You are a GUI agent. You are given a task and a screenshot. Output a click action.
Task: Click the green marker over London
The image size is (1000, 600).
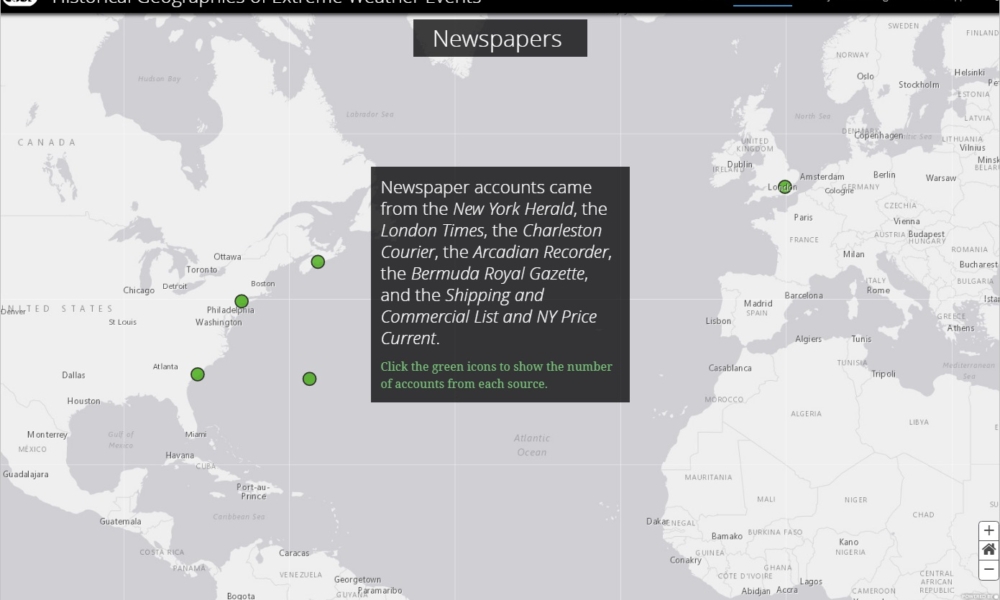785,186
